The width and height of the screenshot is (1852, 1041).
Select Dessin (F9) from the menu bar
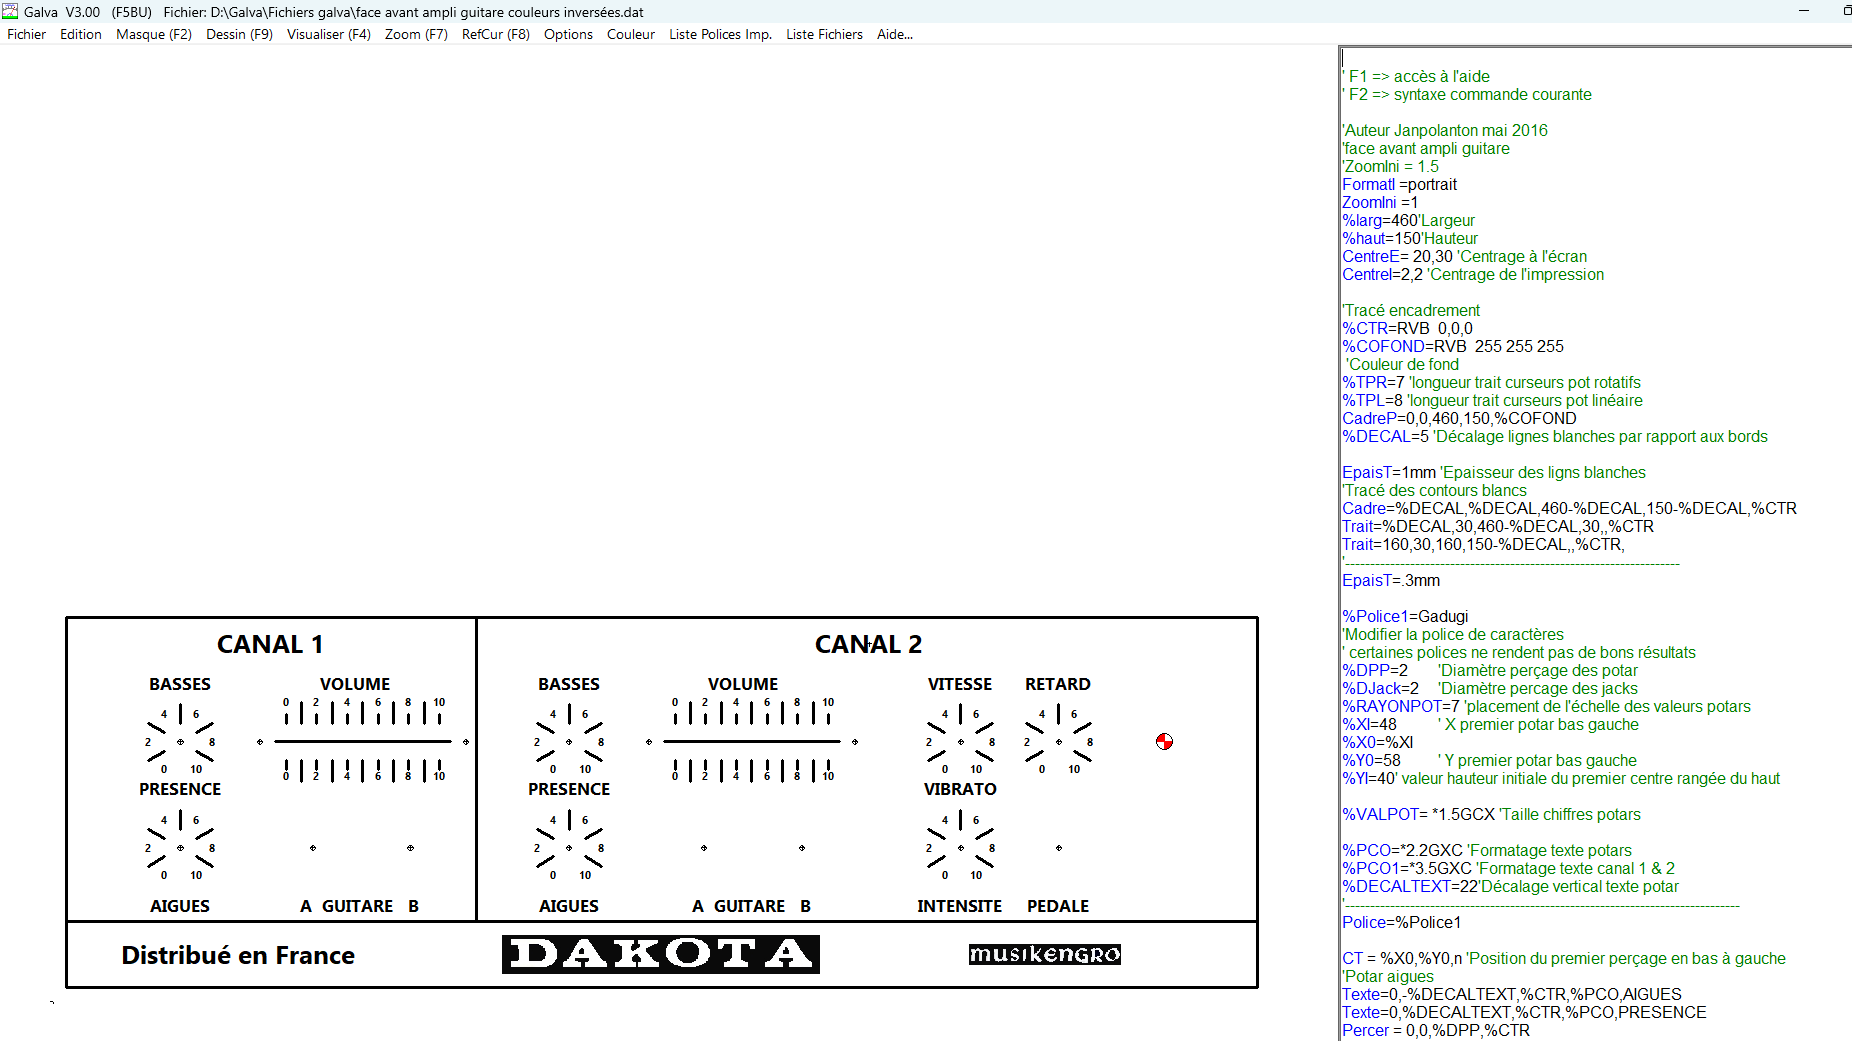[239, 34]
